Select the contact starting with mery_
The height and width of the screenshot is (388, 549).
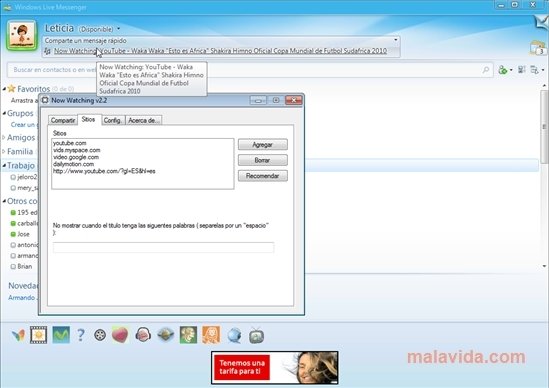(x=23, y=188)
